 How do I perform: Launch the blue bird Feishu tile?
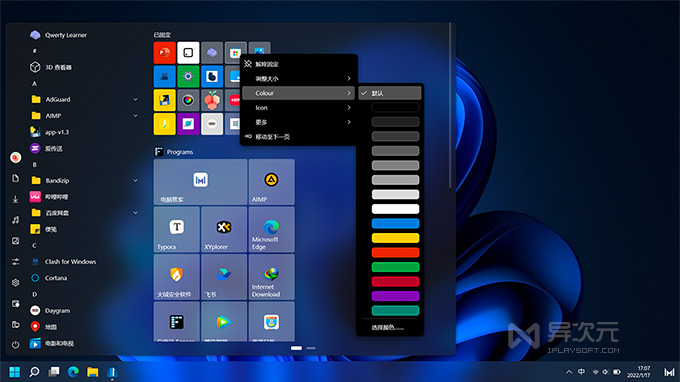tap(224, 277)
